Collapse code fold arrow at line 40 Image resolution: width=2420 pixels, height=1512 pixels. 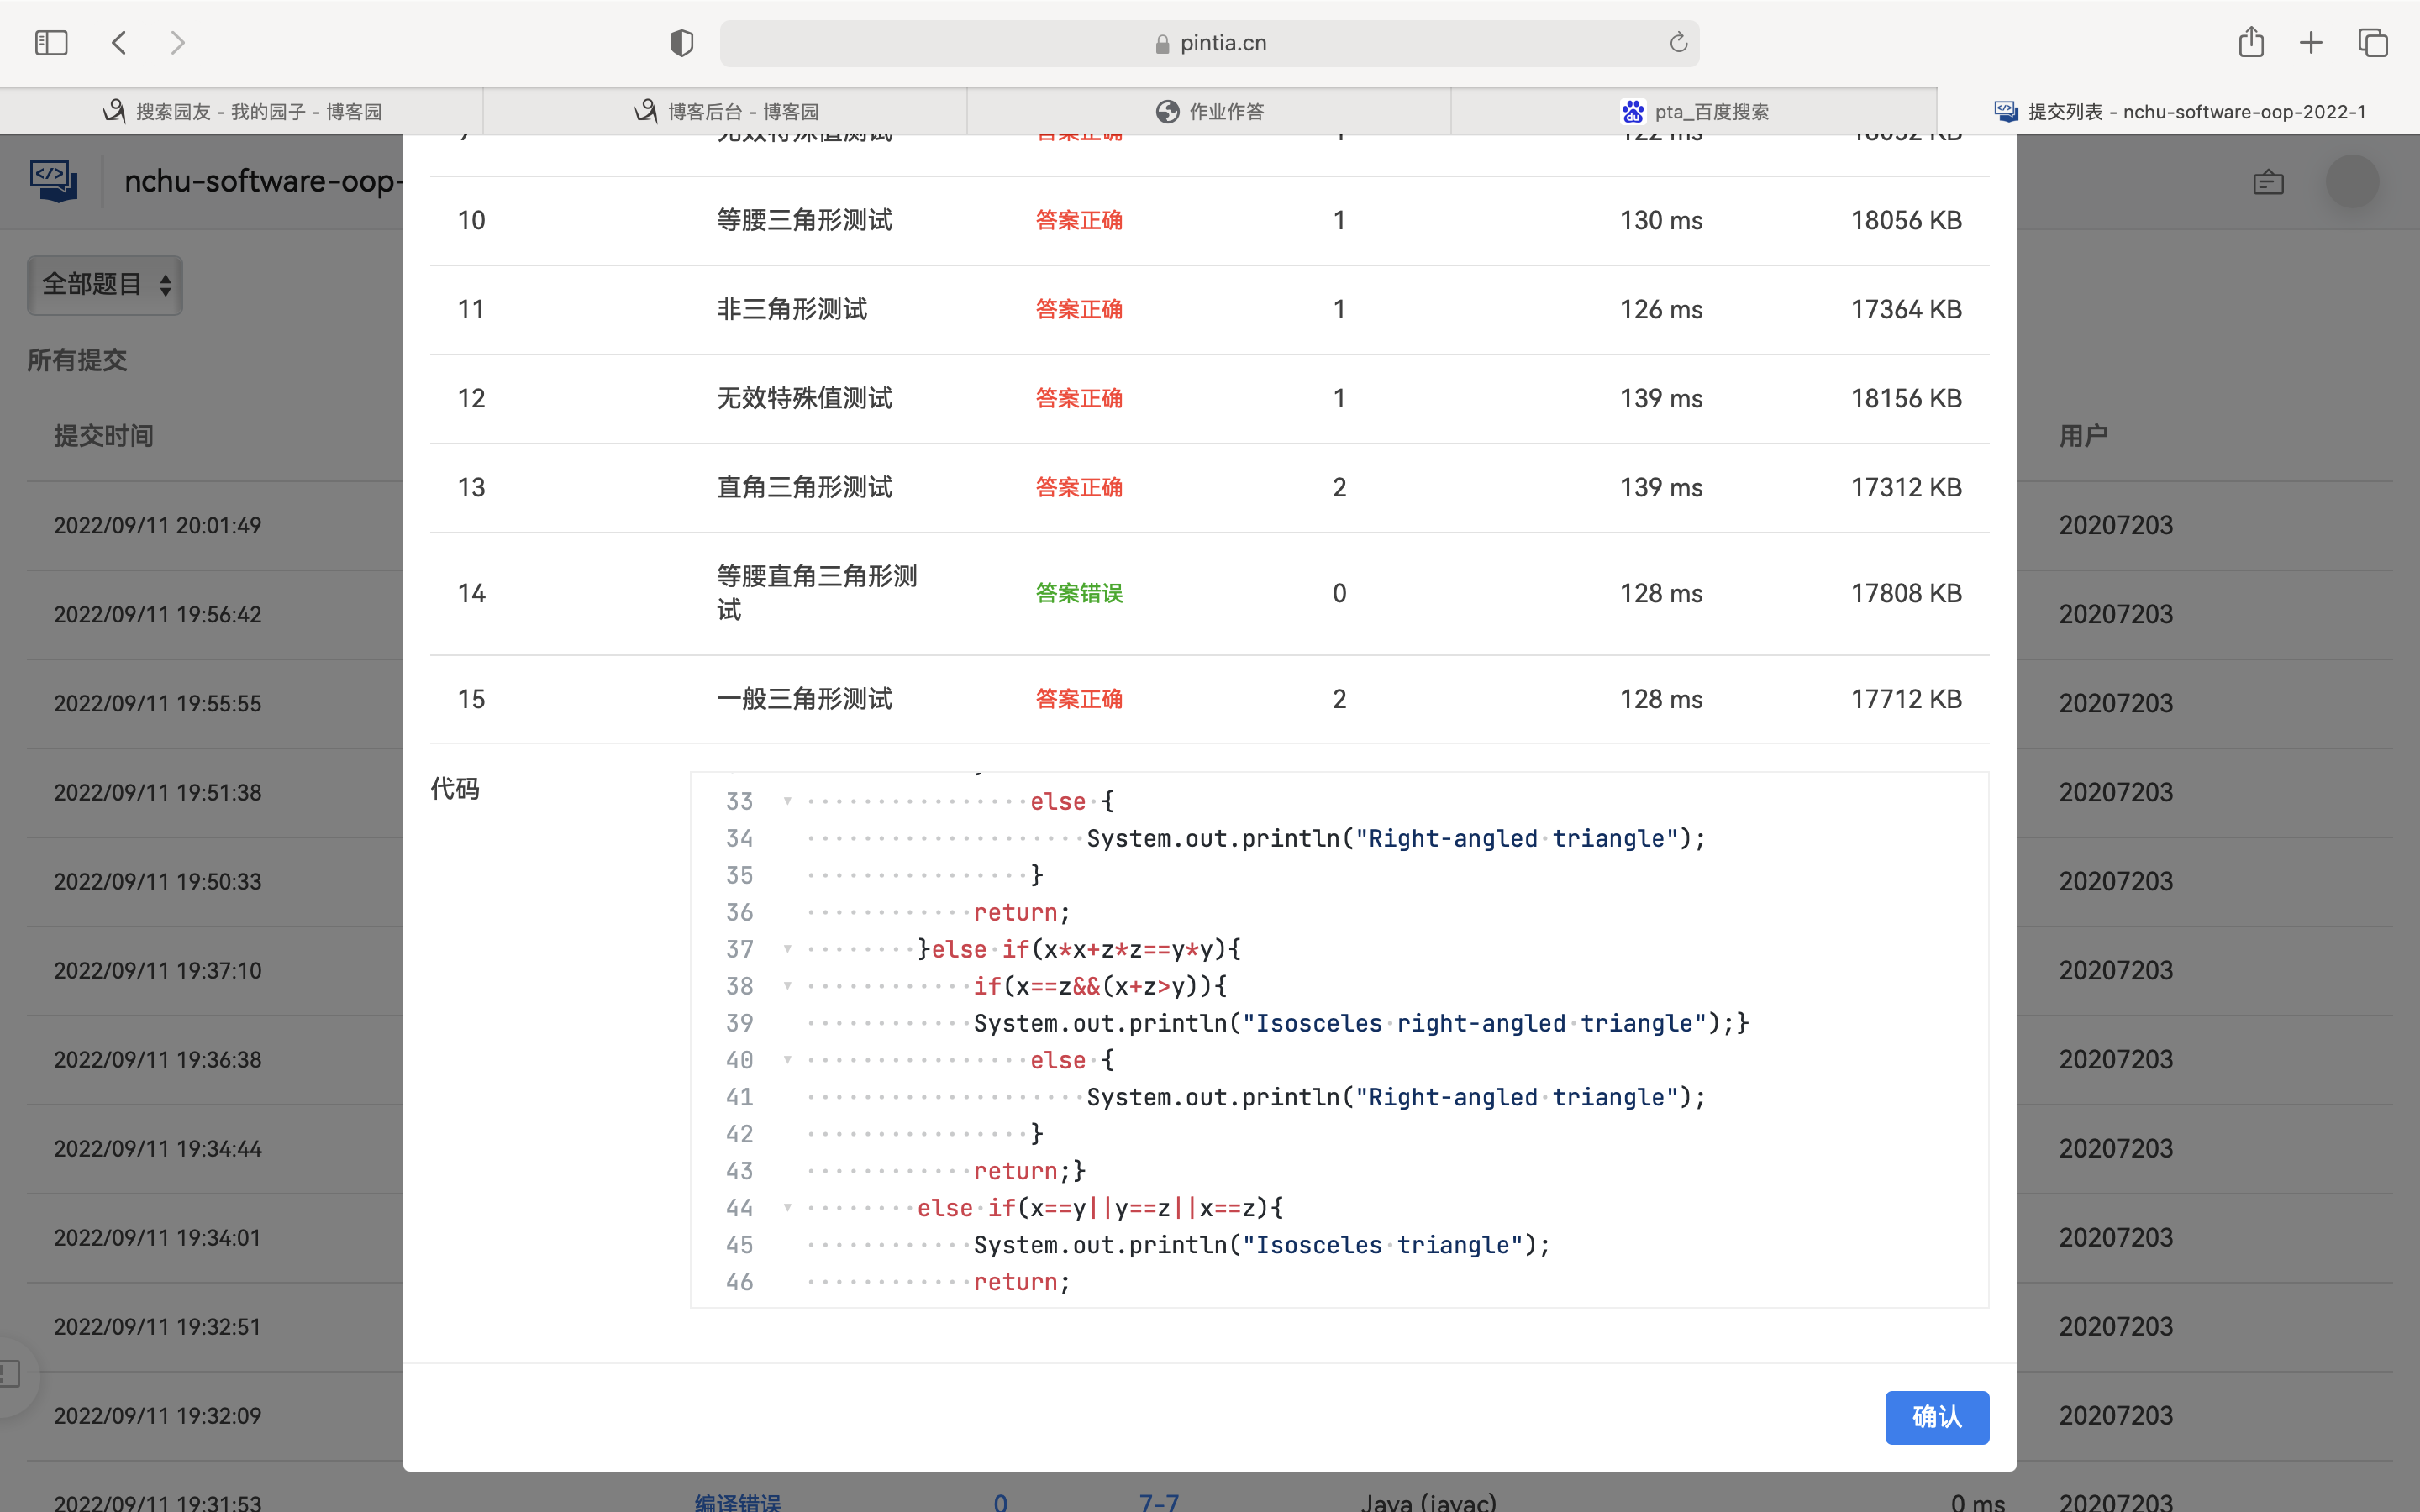tap(788, 1060)
